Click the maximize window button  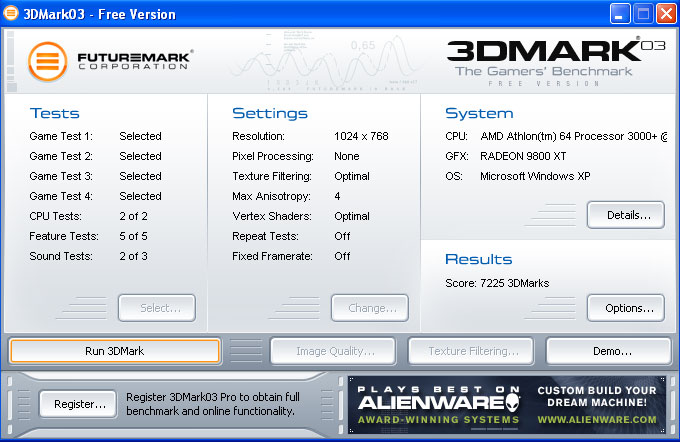[x=643, y=14]
